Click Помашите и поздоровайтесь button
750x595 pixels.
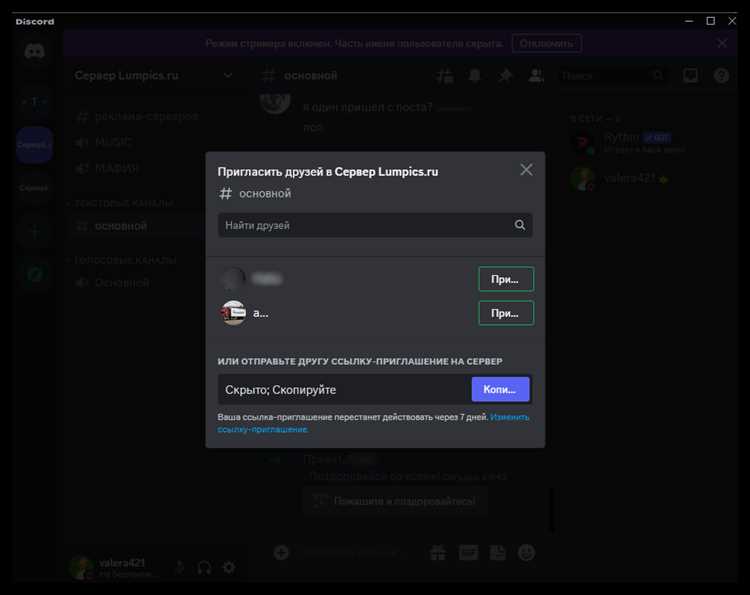coord(395,501)
